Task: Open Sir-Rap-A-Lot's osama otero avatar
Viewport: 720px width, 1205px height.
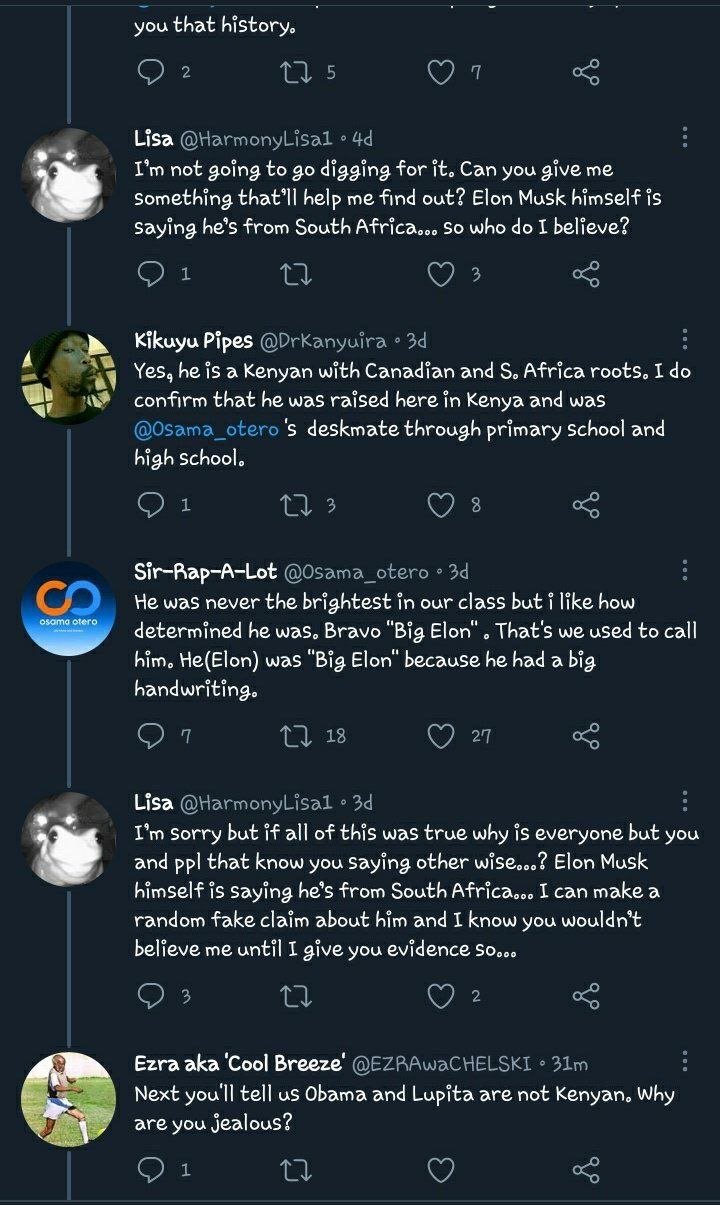Action: click(69, 608)
